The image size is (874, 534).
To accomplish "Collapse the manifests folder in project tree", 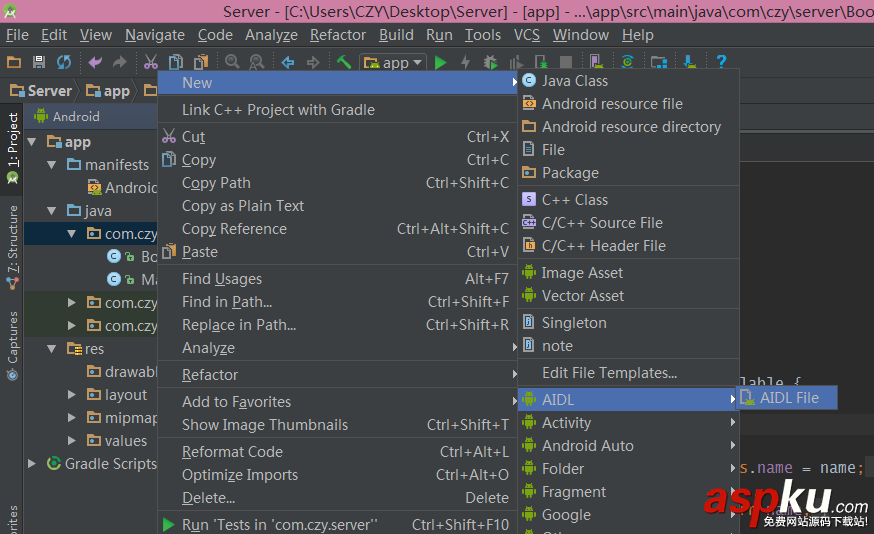I will 51,165.
